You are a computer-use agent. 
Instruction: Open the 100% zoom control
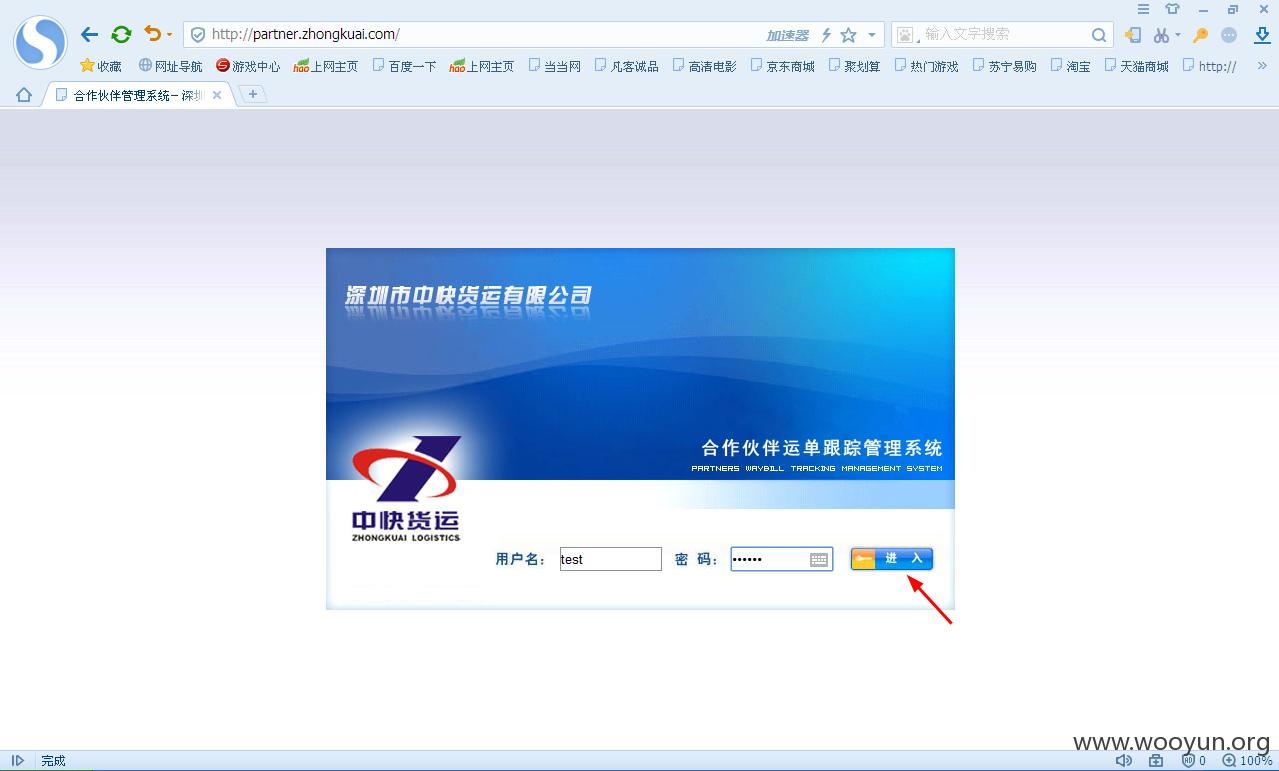coord(1248,761)
